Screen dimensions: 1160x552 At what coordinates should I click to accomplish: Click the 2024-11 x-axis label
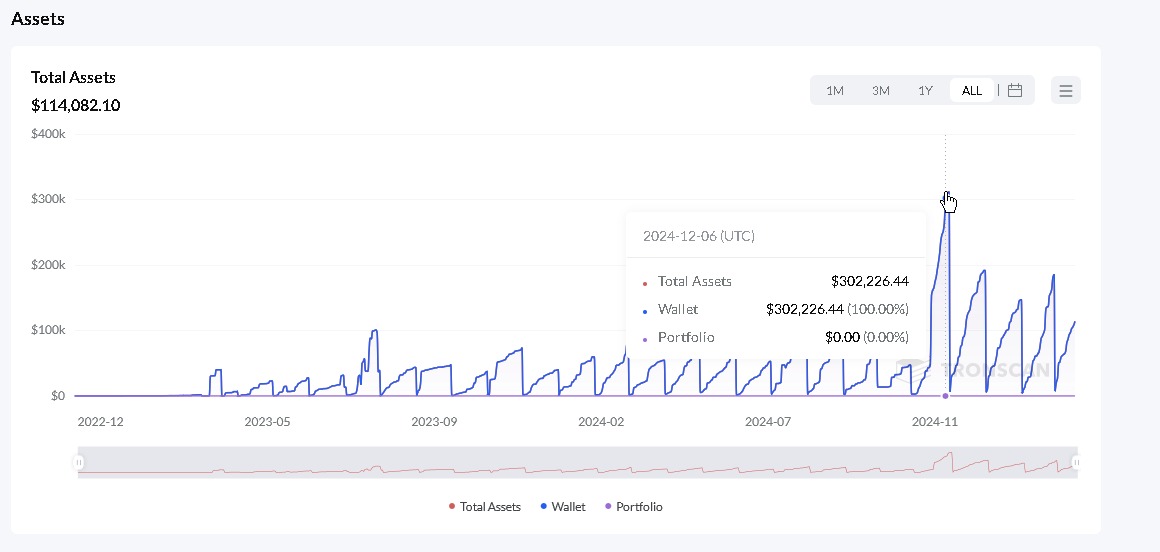click(x=935, y=422)
